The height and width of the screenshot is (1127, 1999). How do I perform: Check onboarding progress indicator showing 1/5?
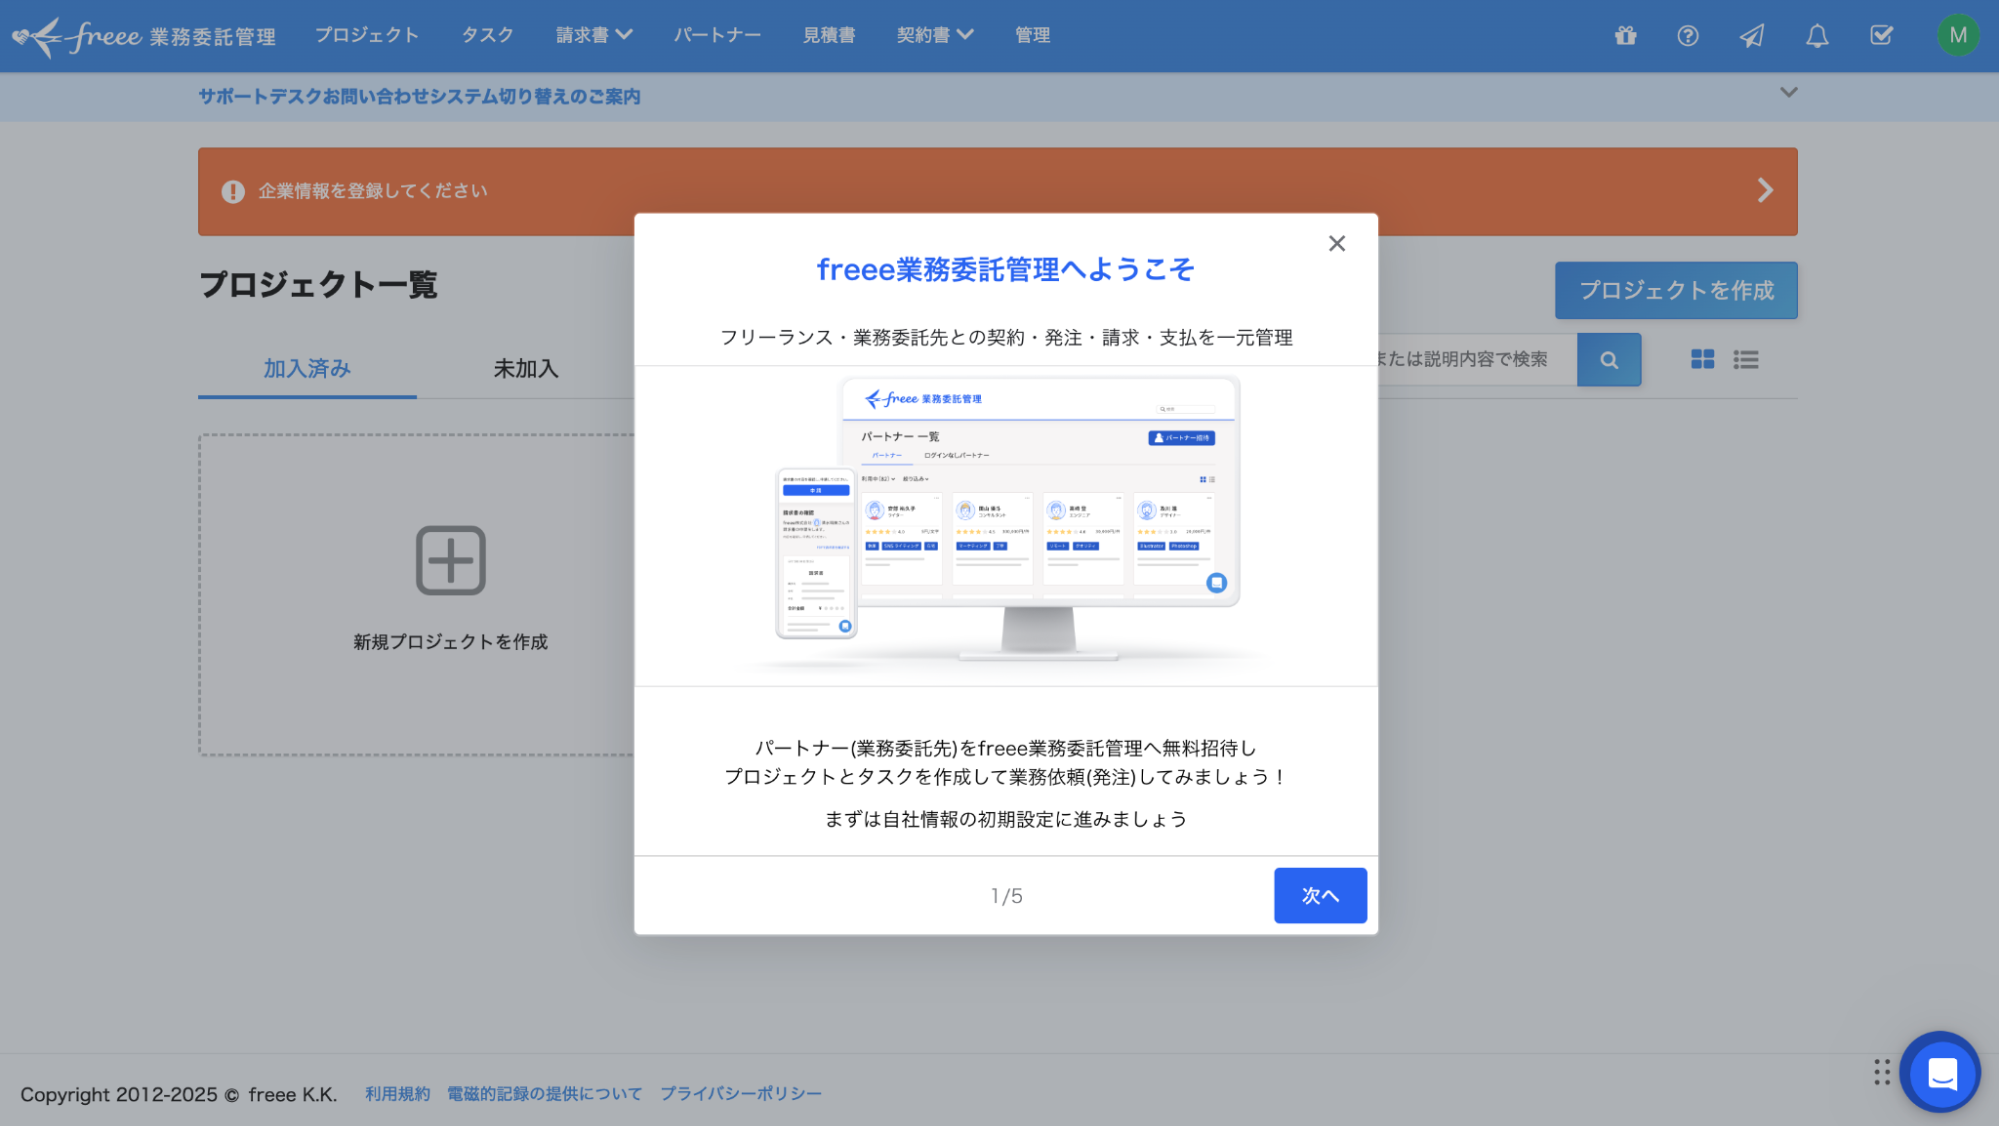pos(1005,896)
